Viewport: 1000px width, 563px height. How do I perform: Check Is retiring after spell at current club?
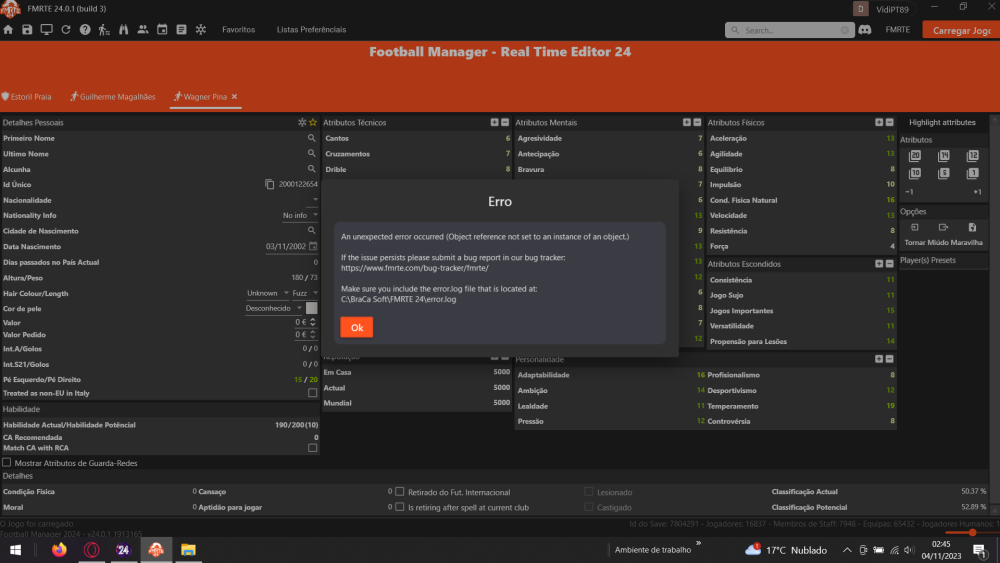400,507
